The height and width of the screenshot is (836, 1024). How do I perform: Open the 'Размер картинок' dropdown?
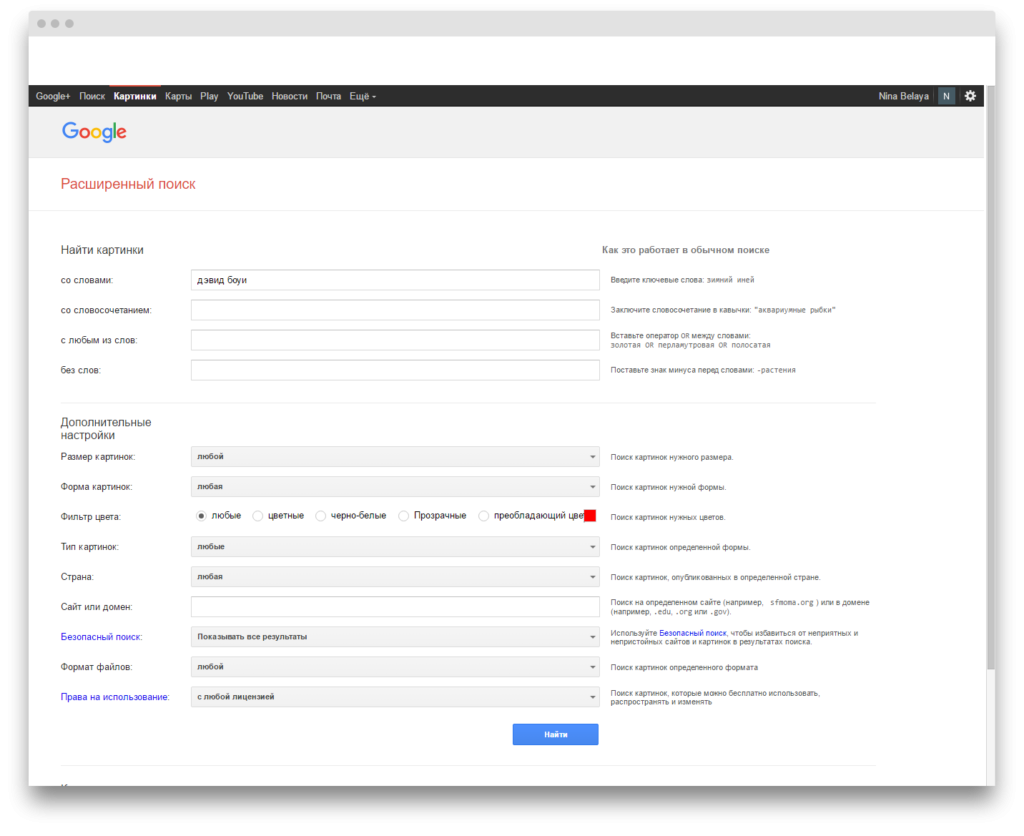[x=395, y=457]
